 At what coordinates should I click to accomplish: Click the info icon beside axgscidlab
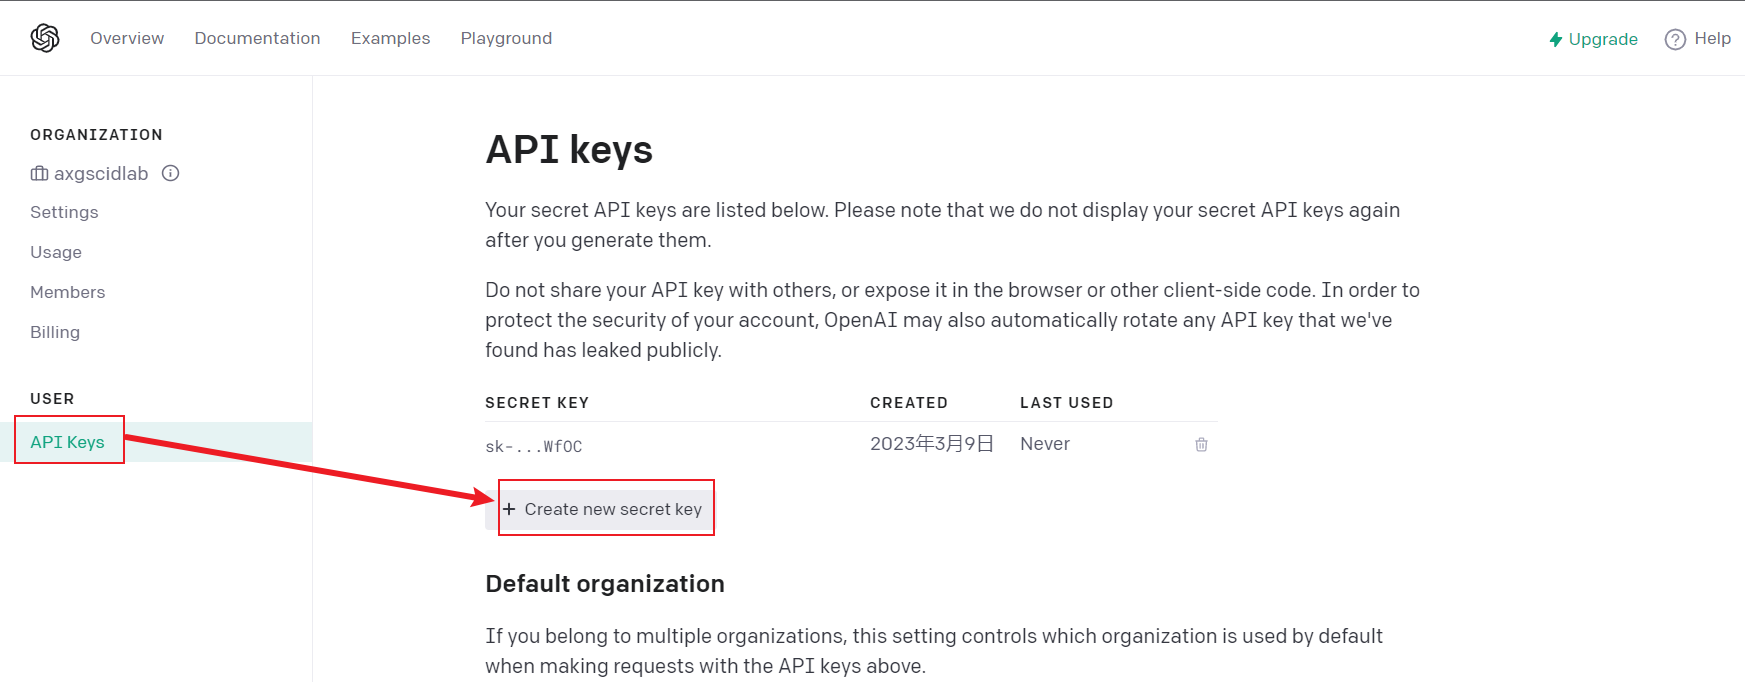click(171, 173)
